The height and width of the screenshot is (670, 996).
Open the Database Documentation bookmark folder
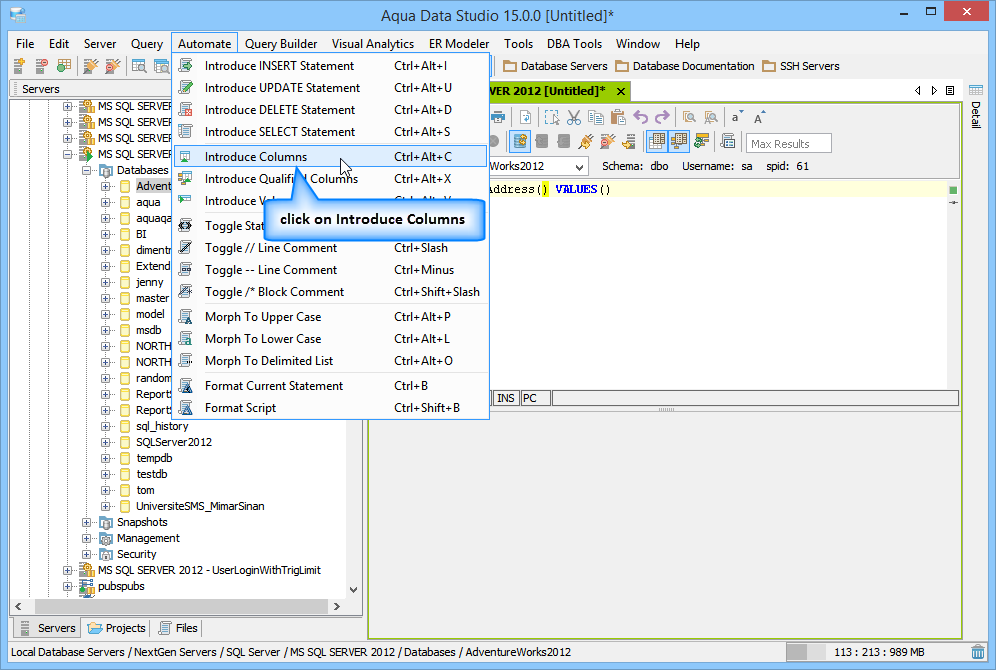(685, 66)
